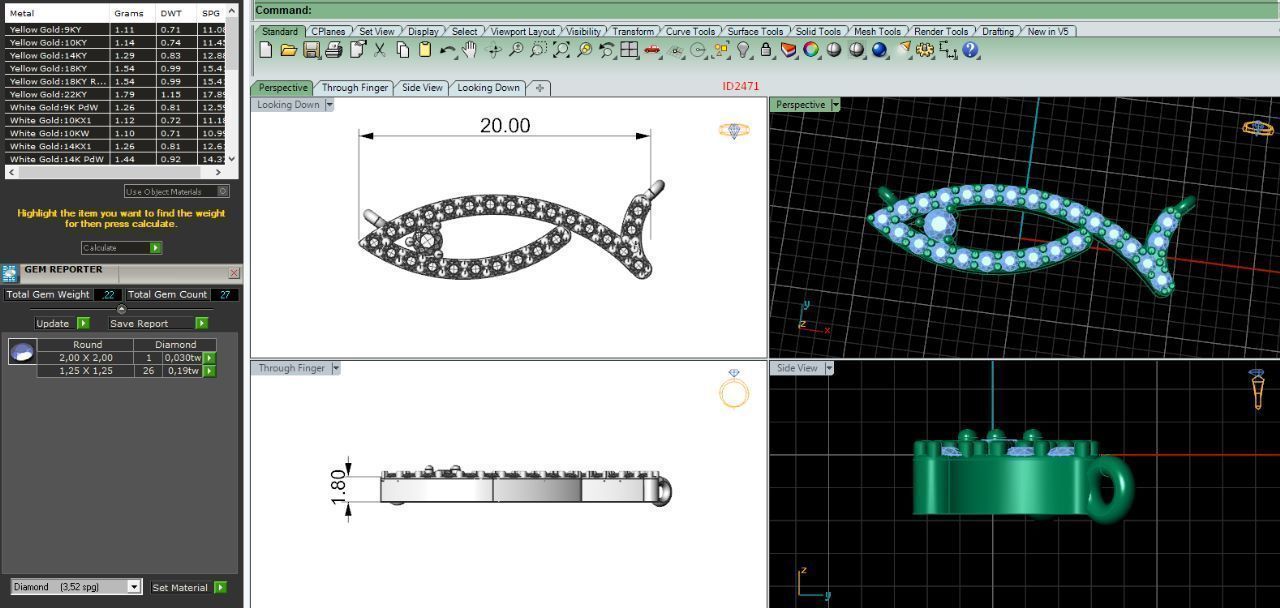Viewport: 1280px width, 608px height.
Task: Click the red car set-view icon
Action: [x=651, y=49]
